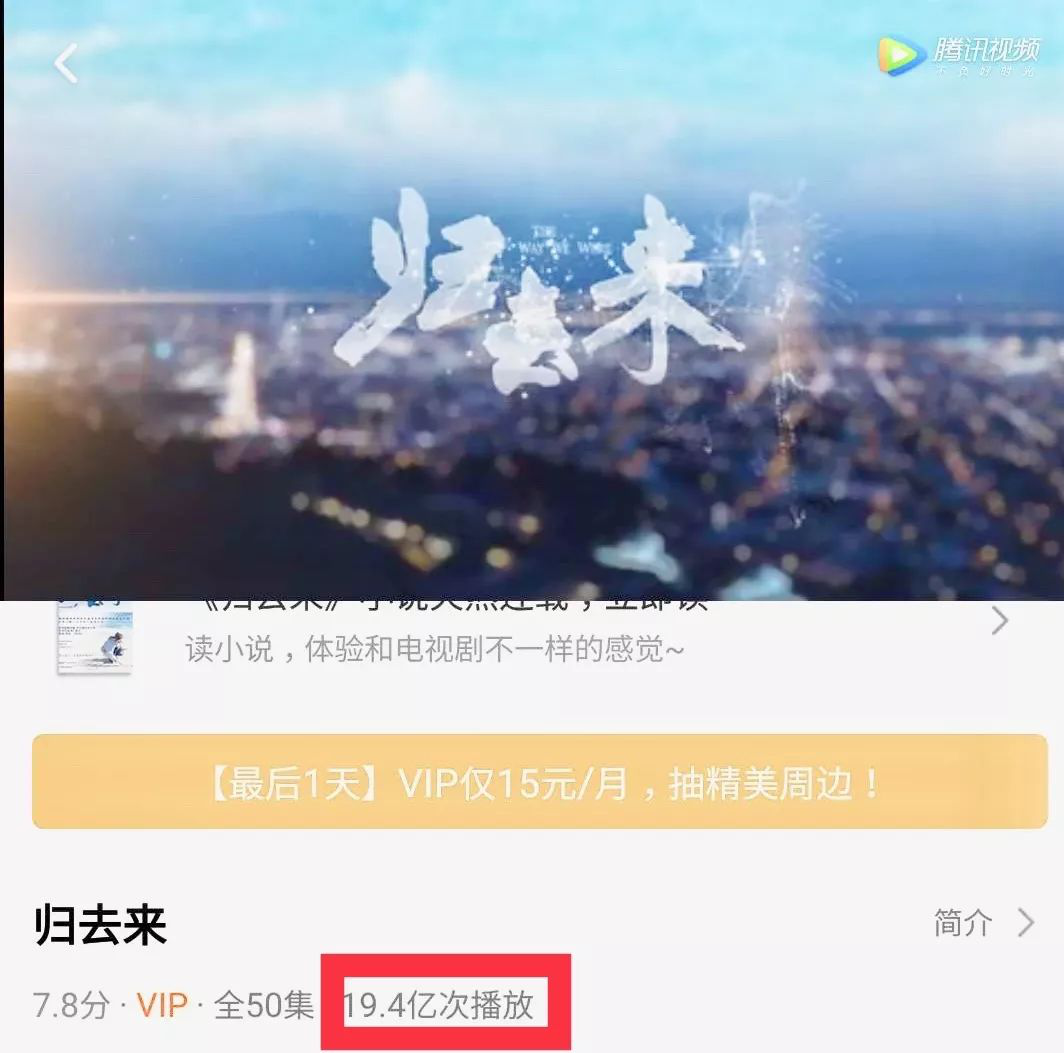Click the 腾讯视频 watermark text
Image resolution: width=1064 pixels, height=1053 pixels.
click(986, 49)
